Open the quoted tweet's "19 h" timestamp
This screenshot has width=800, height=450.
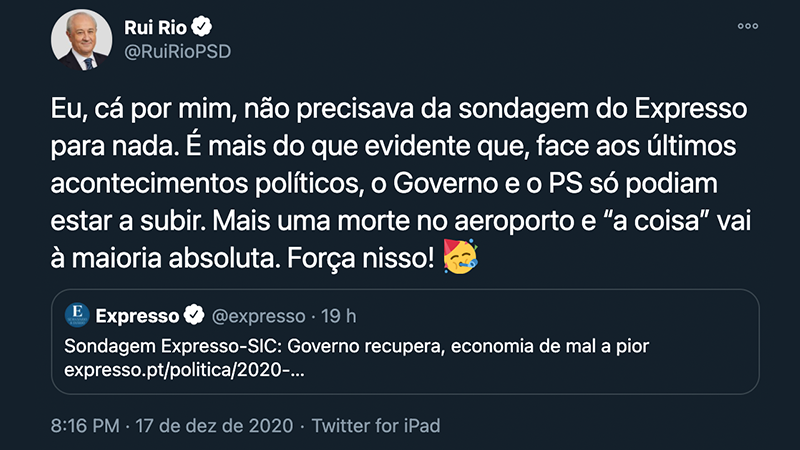pos(340,316)
